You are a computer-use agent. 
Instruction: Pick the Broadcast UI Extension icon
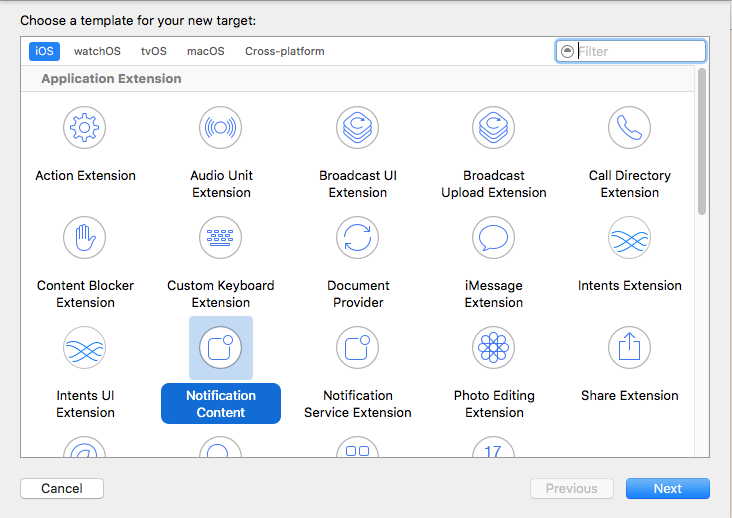pos(357,127)
